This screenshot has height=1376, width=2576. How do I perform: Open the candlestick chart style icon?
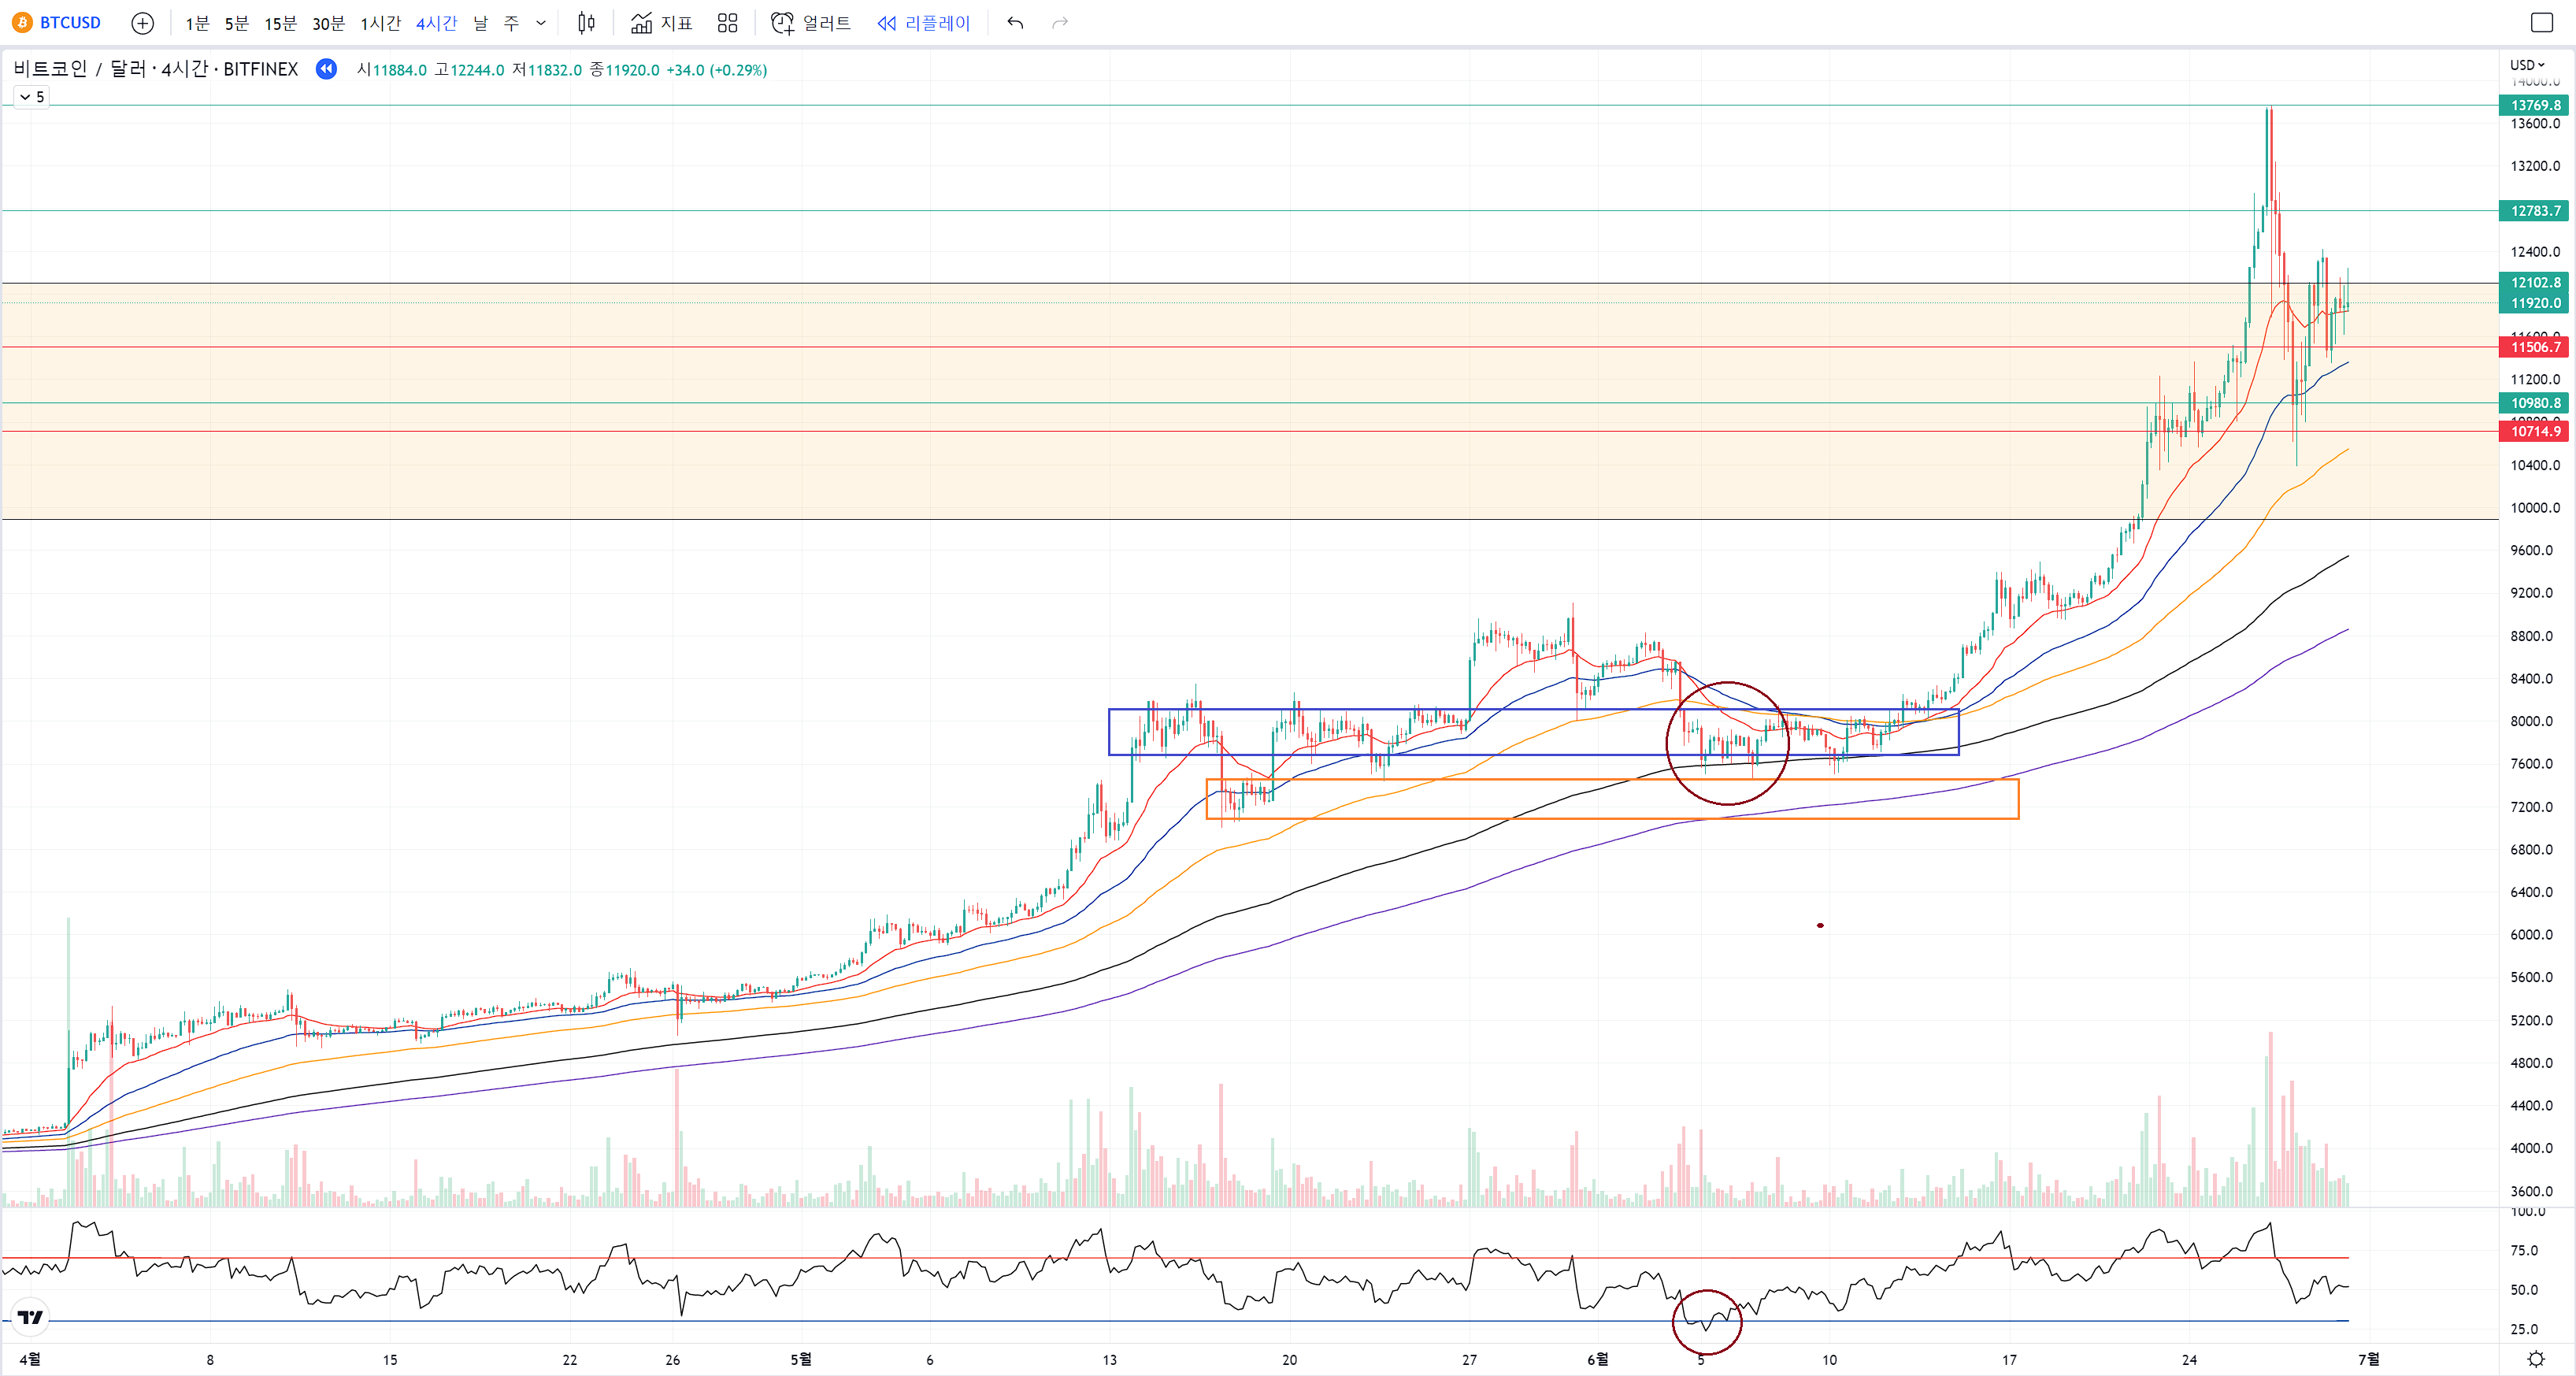point(587,23)
